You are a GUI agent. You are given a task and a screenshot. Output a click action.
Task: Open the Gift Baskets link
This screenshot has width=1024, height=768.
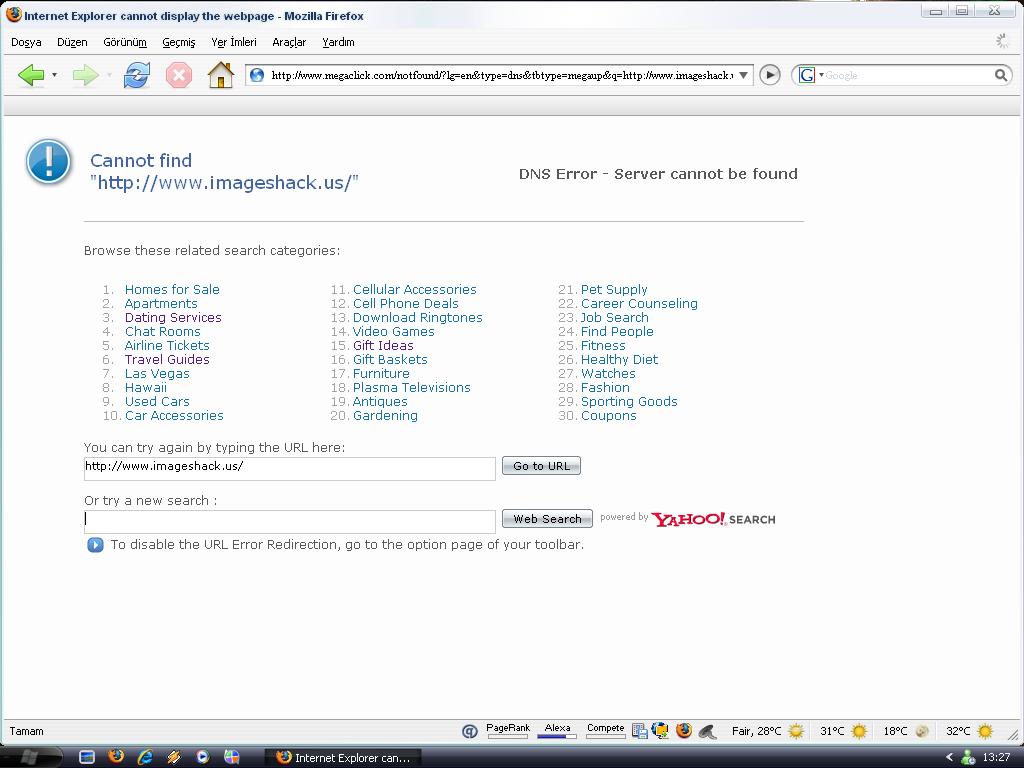coord(390,359)
